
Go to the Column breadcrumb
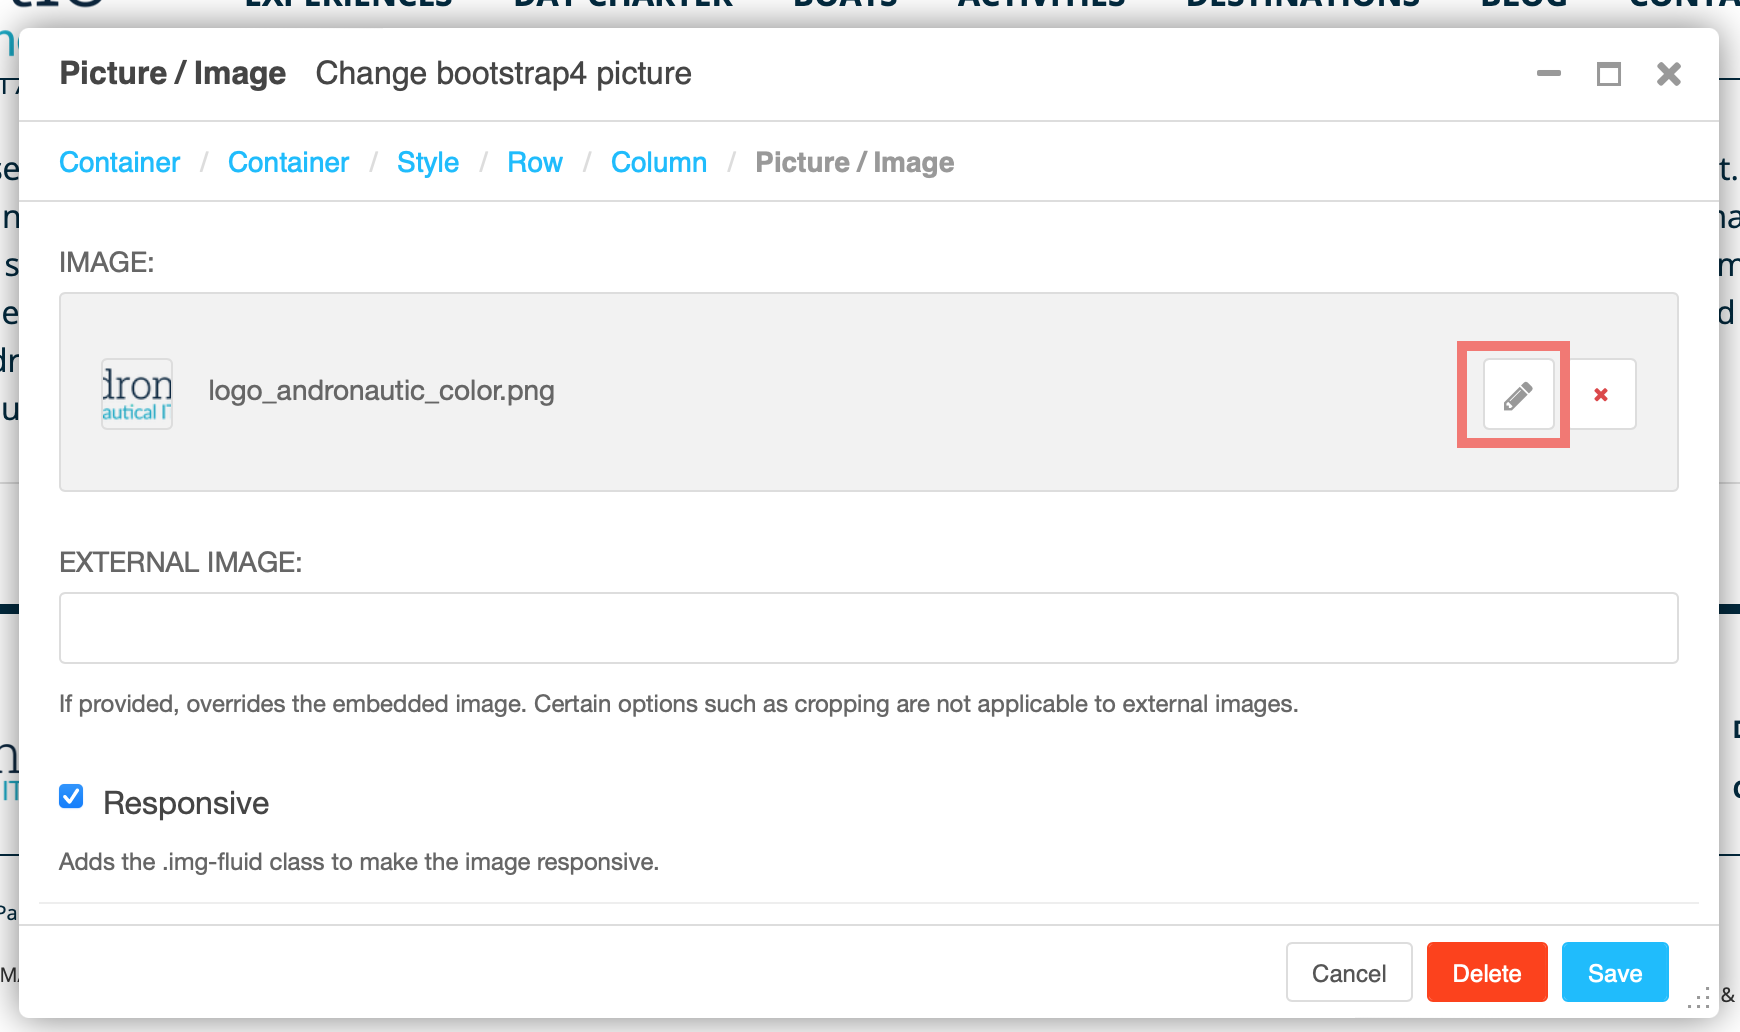(659, 162)
